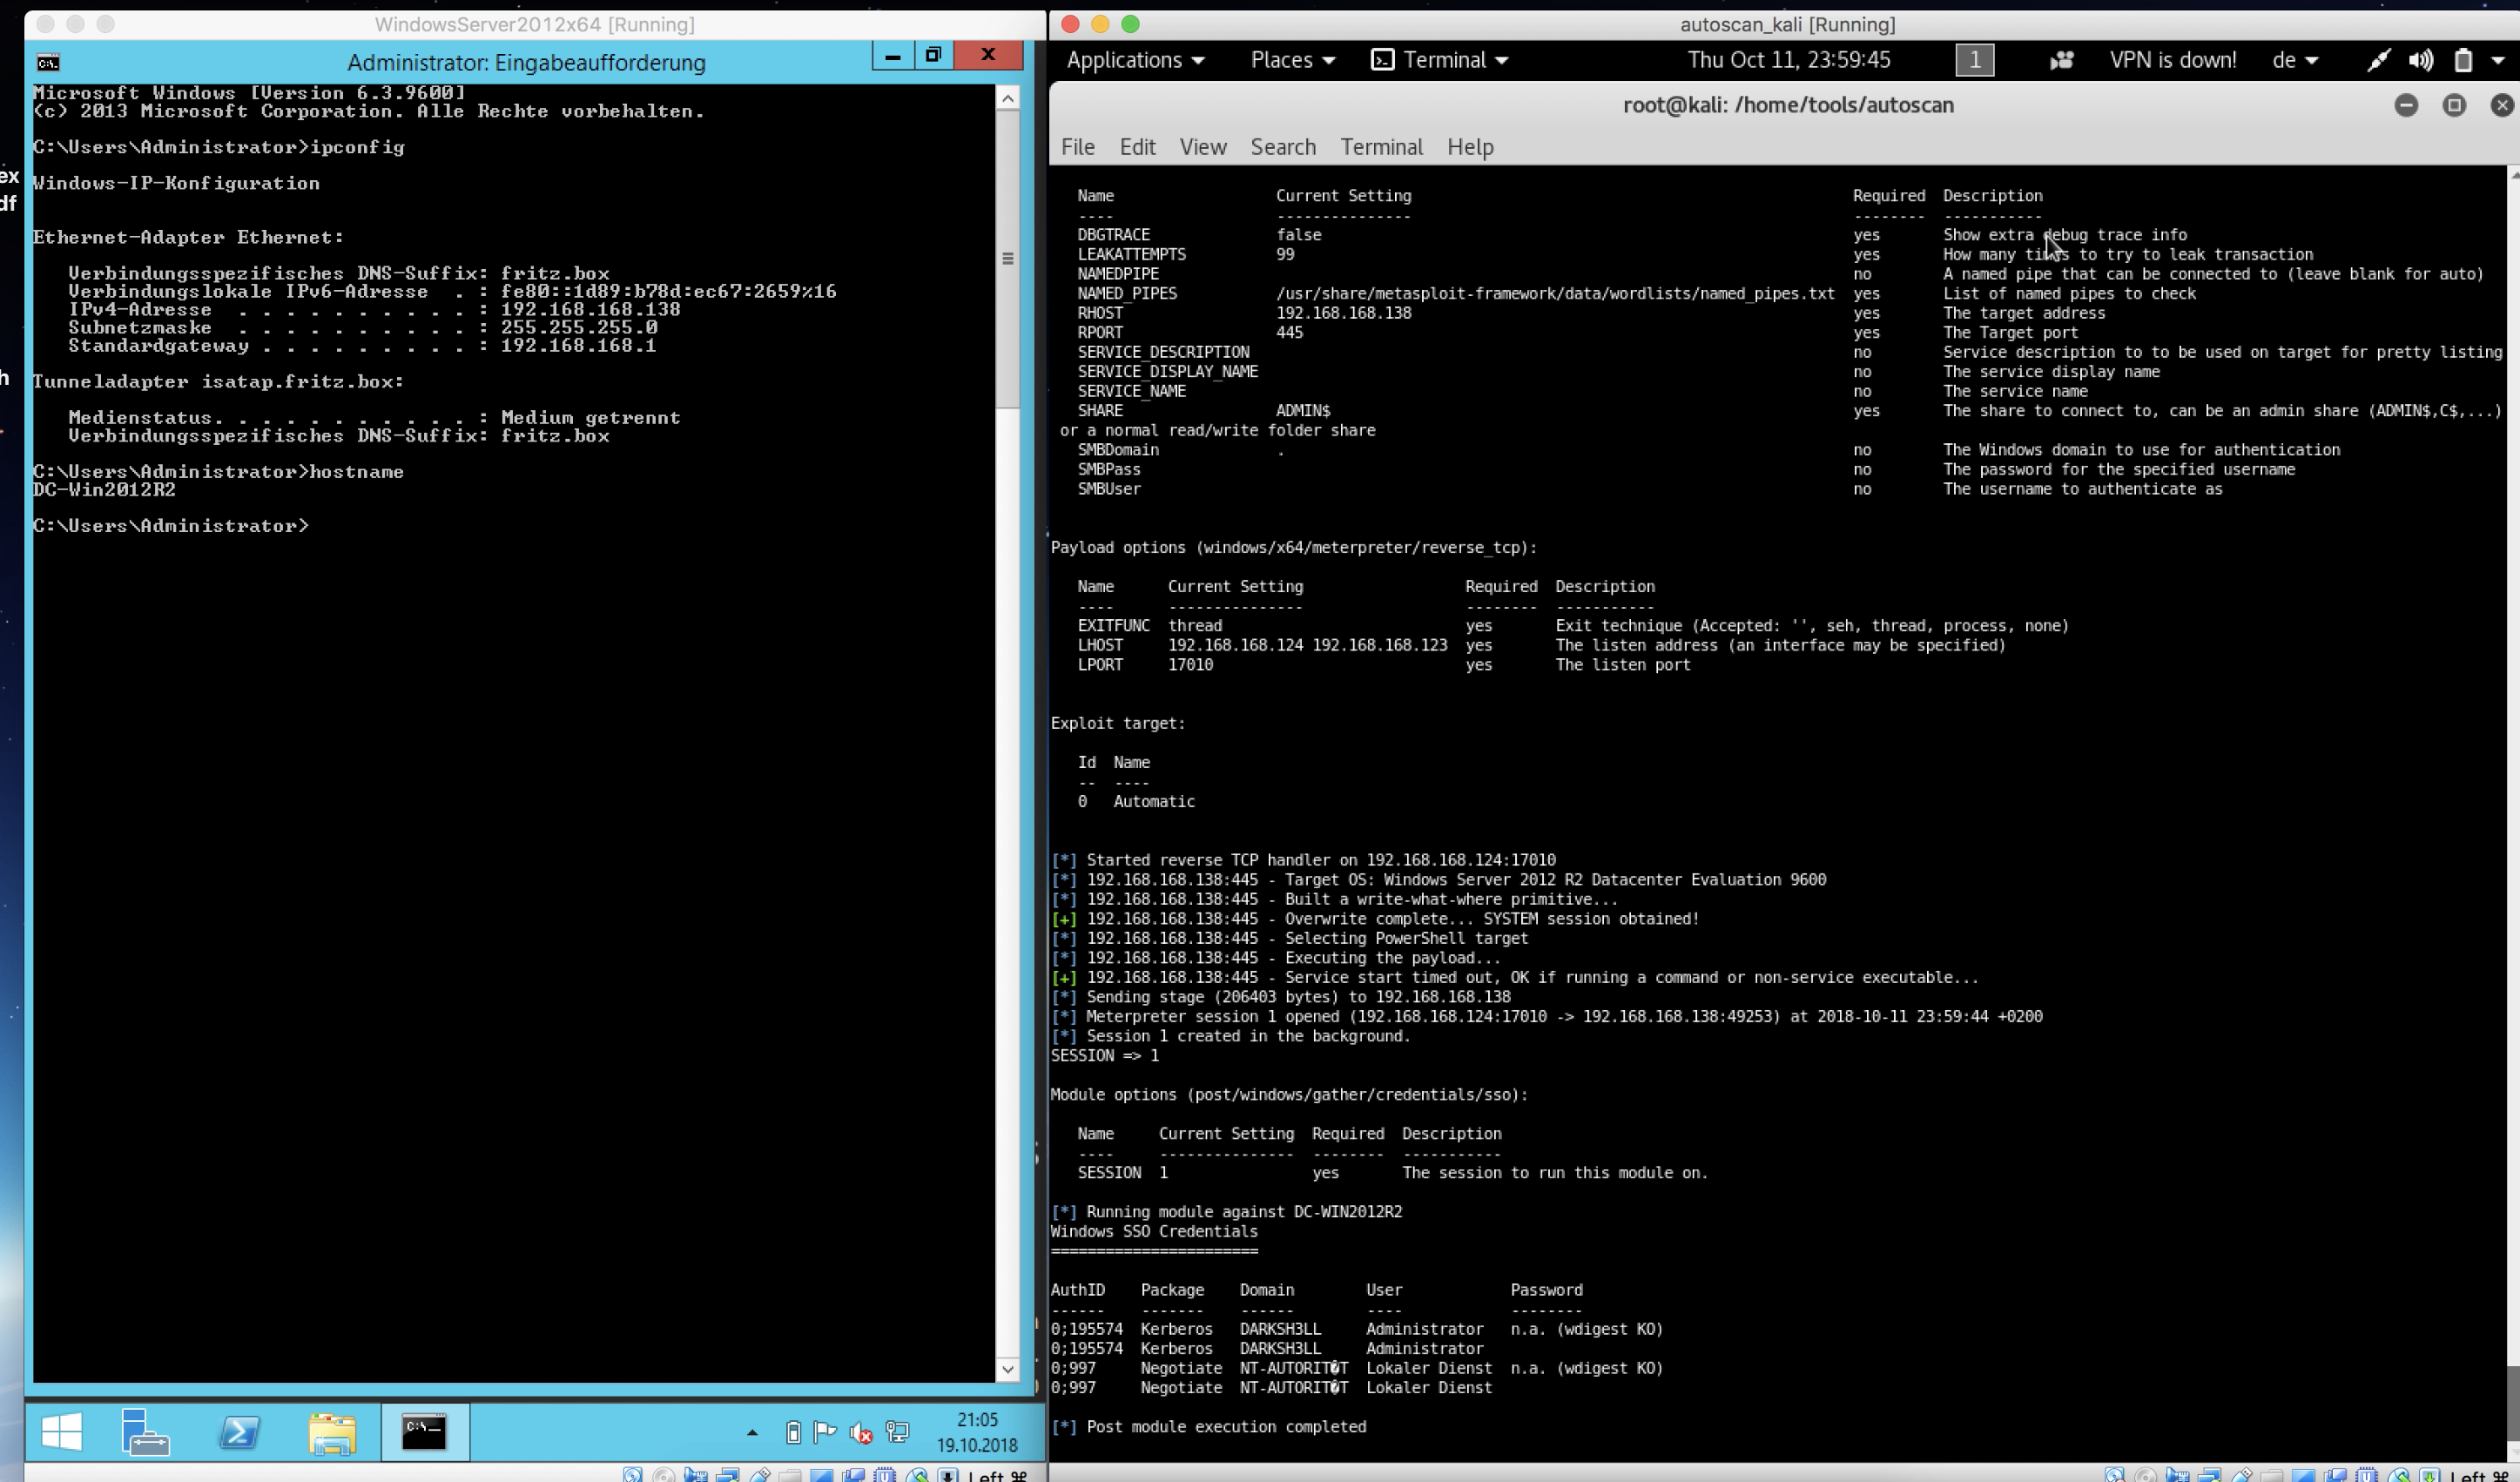Click the camera icon beside the VPN status

(2061, 61)
